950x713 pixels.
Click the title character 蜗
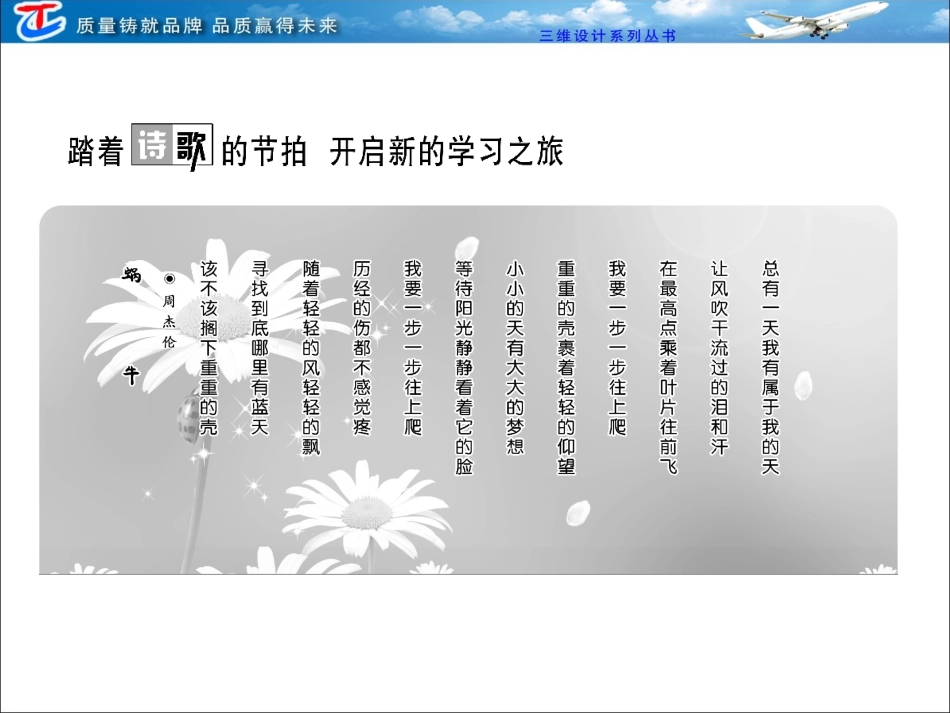click(x=131, y=275)
